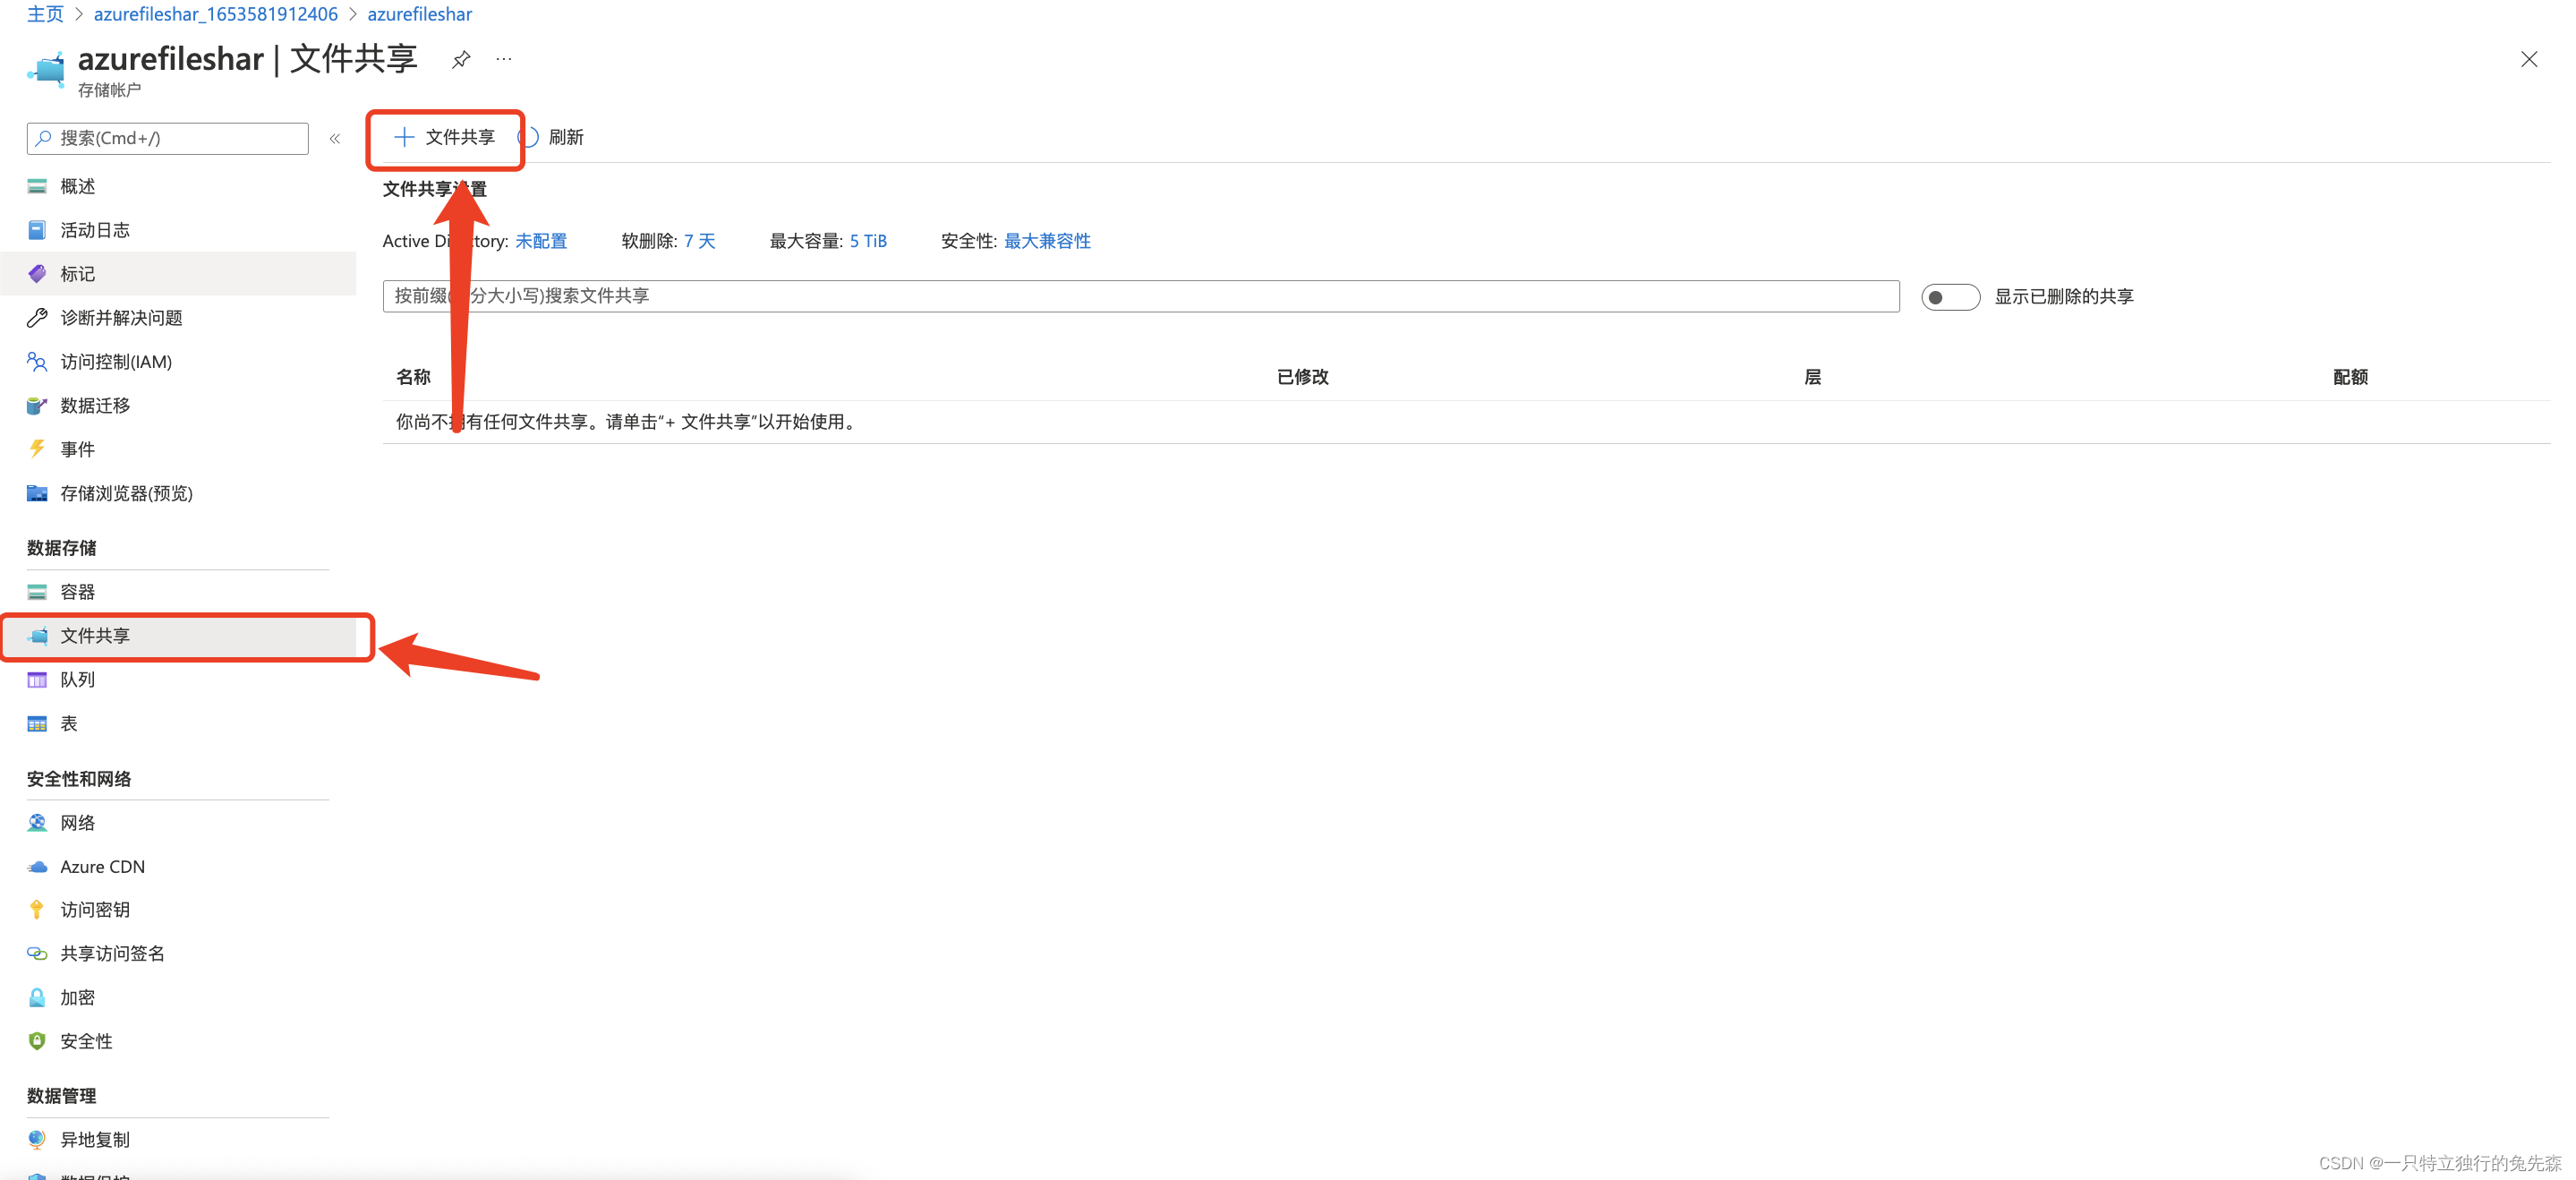
Task: Click the 7 天 soft delete link
Action: pos(699,241)
